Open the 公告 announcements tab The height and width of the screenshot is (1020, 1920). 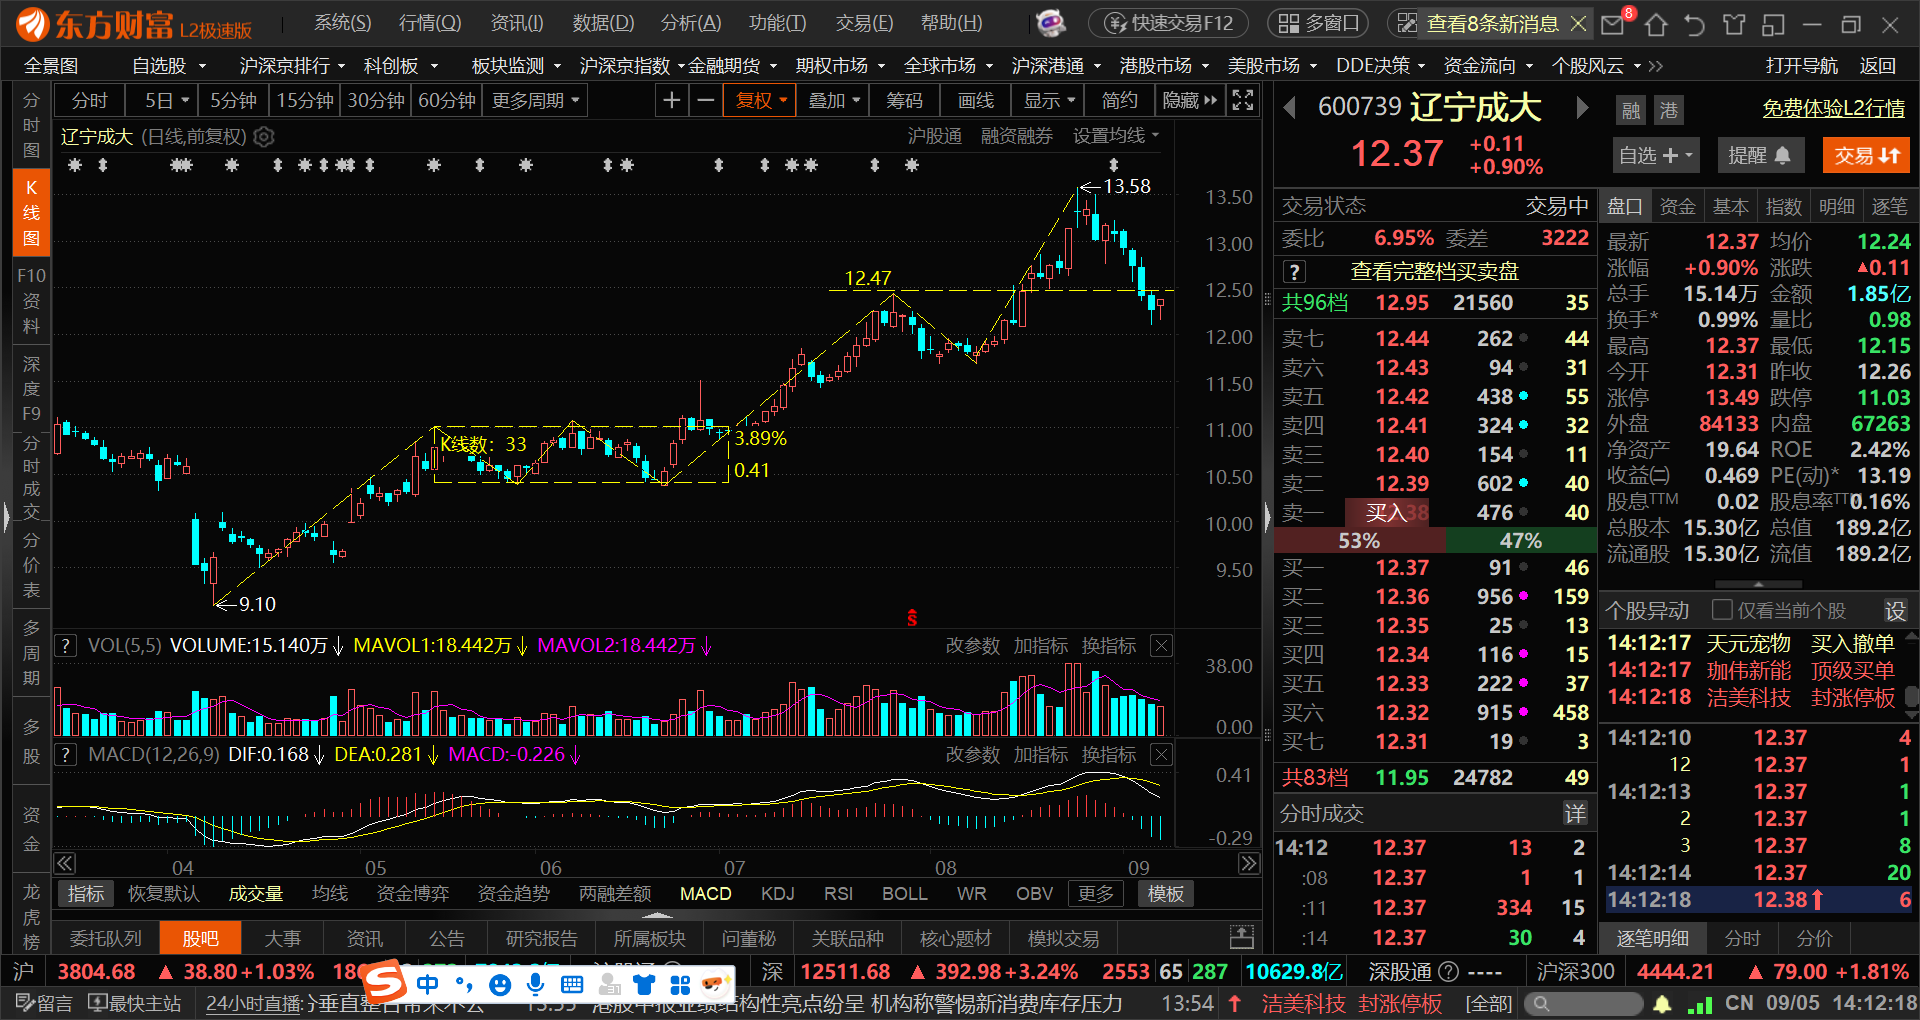click(x=446, y=938)
